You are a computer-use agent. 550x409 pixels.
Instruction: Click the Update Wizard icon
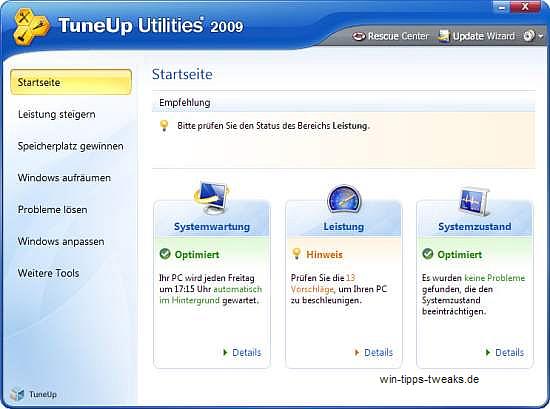(x=444, y=36)
